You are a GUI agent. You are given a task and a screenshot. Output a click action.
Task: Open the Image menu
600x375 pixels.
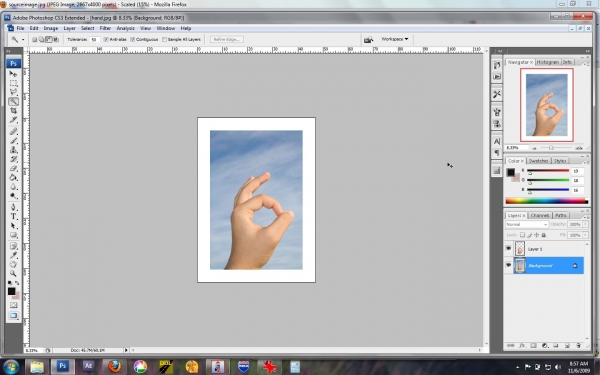pyautogui.click(x=51, y=28)
